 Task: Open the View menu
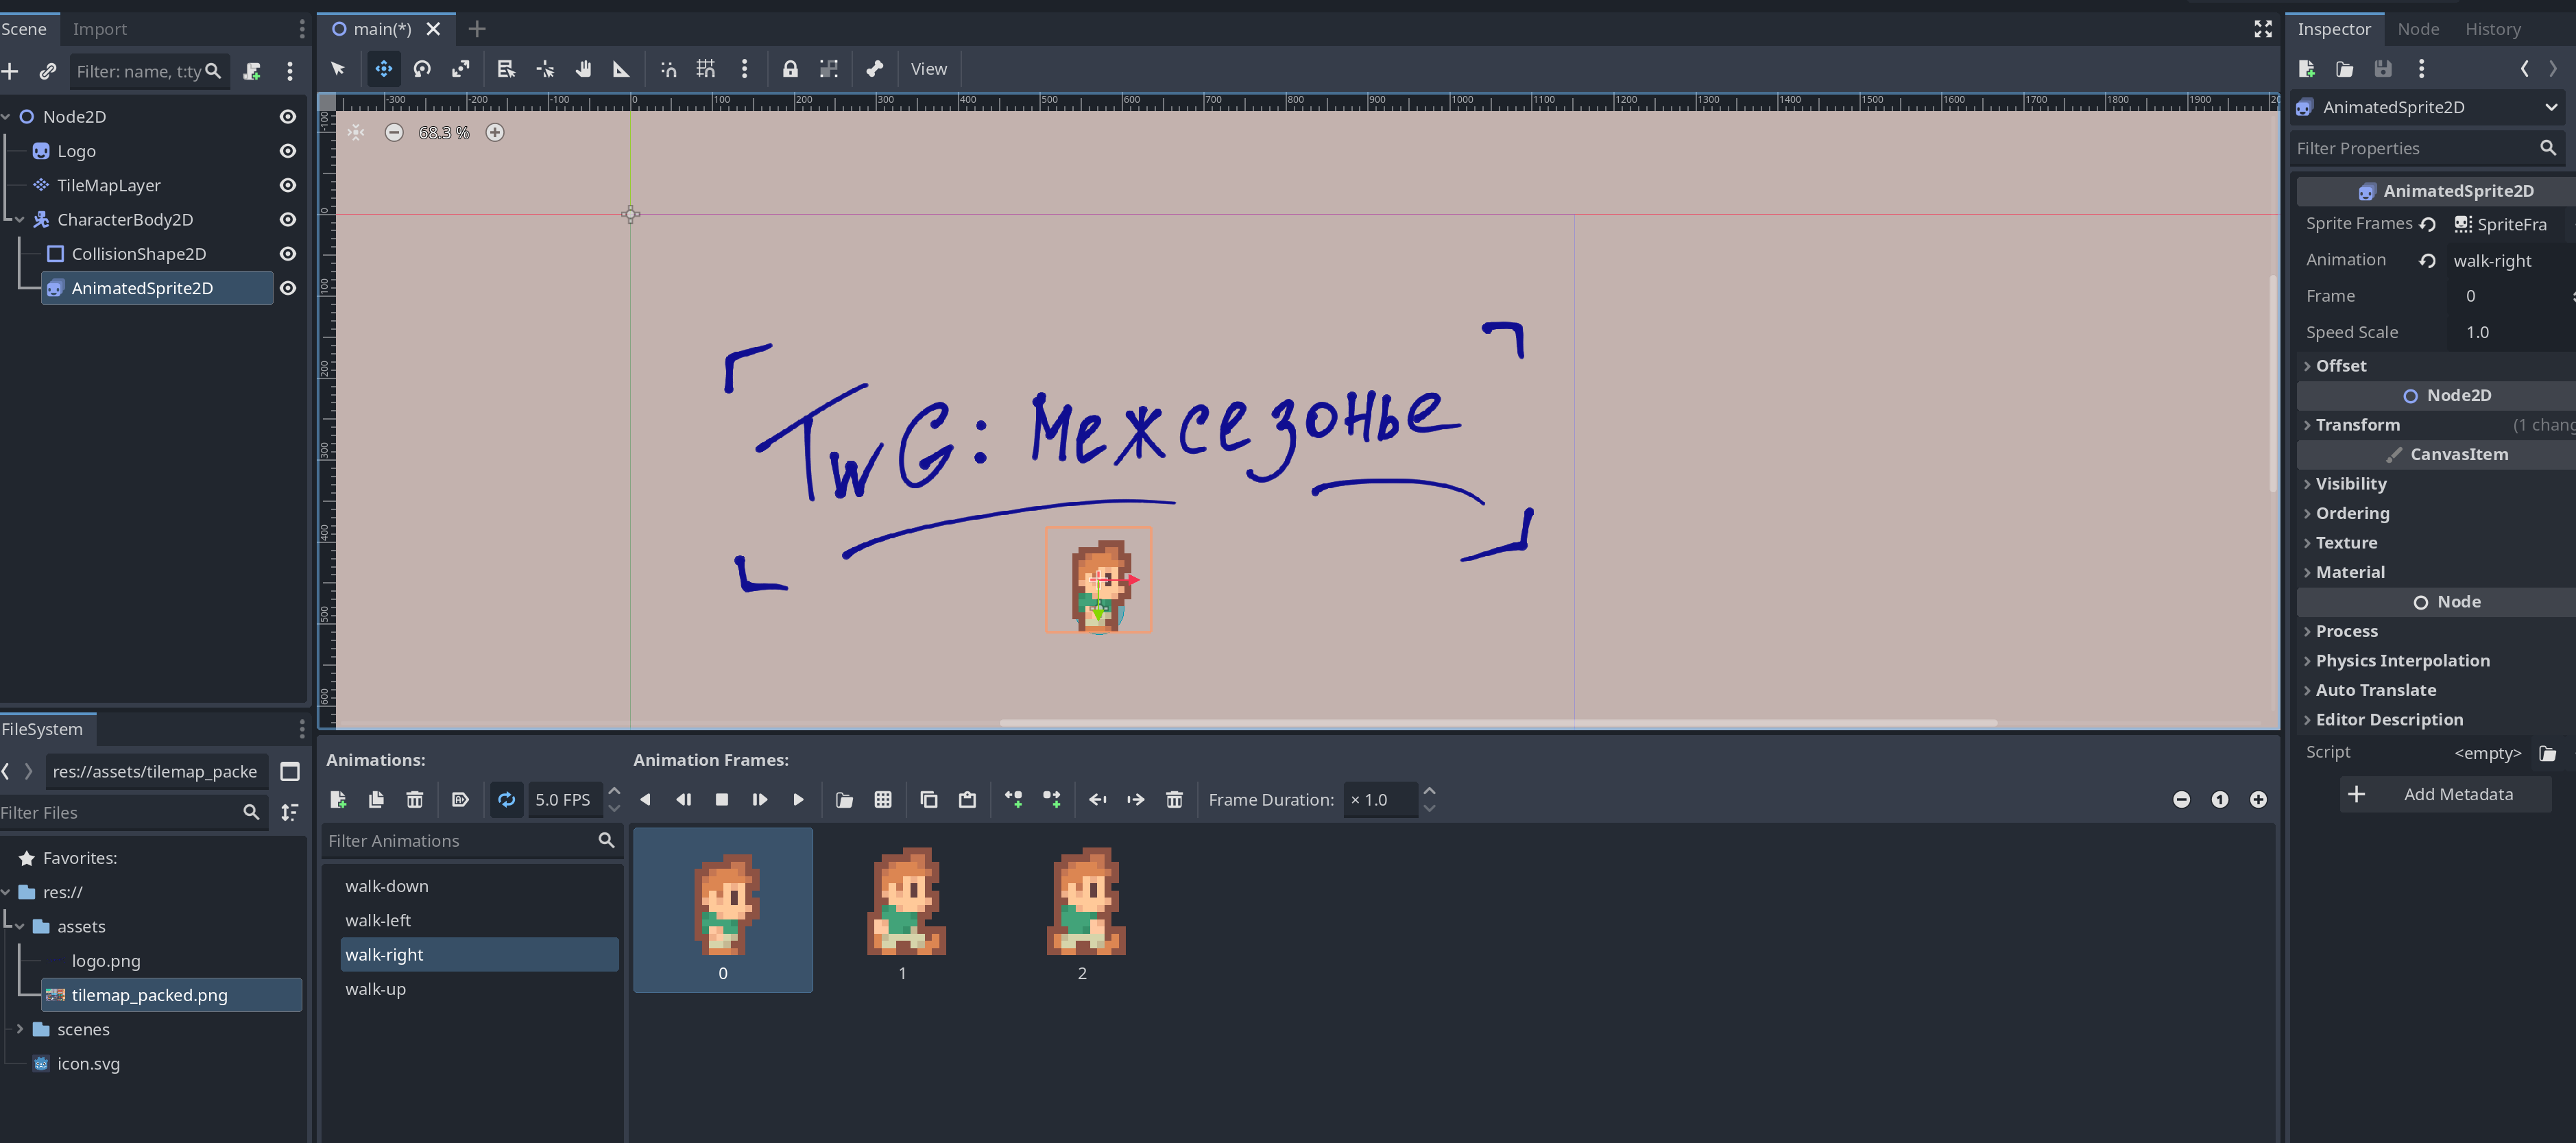point(928,69)
